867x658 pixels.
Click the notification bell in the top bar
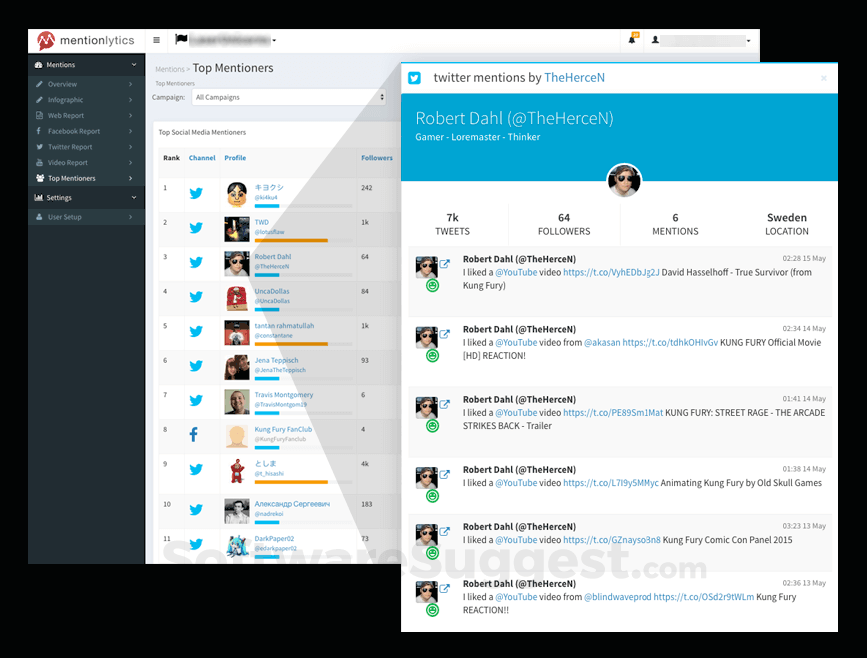click(634, 37)
